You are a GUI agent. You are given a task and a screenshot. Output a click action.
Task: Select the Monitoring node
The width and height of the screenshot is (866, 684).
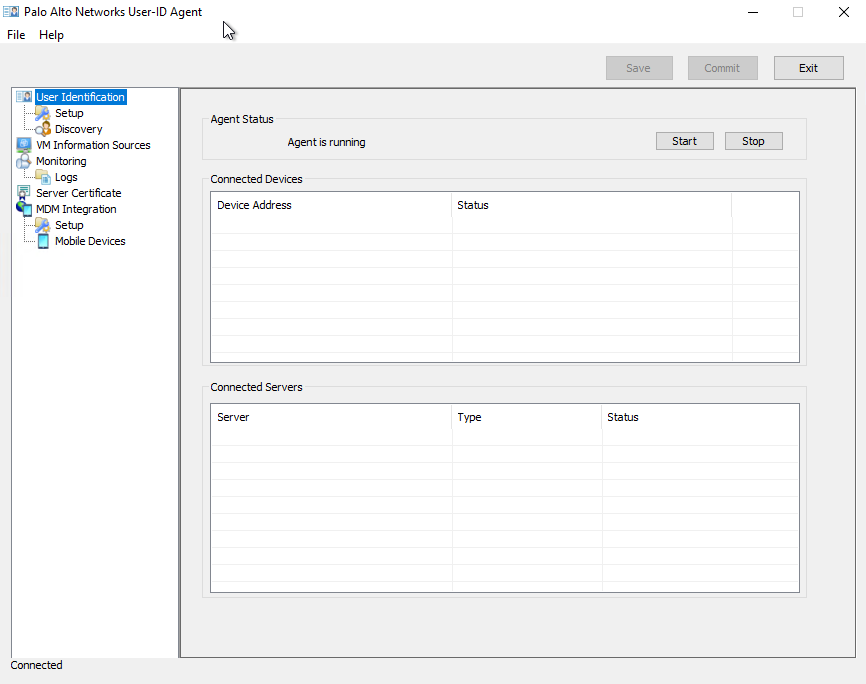[61, 161]
